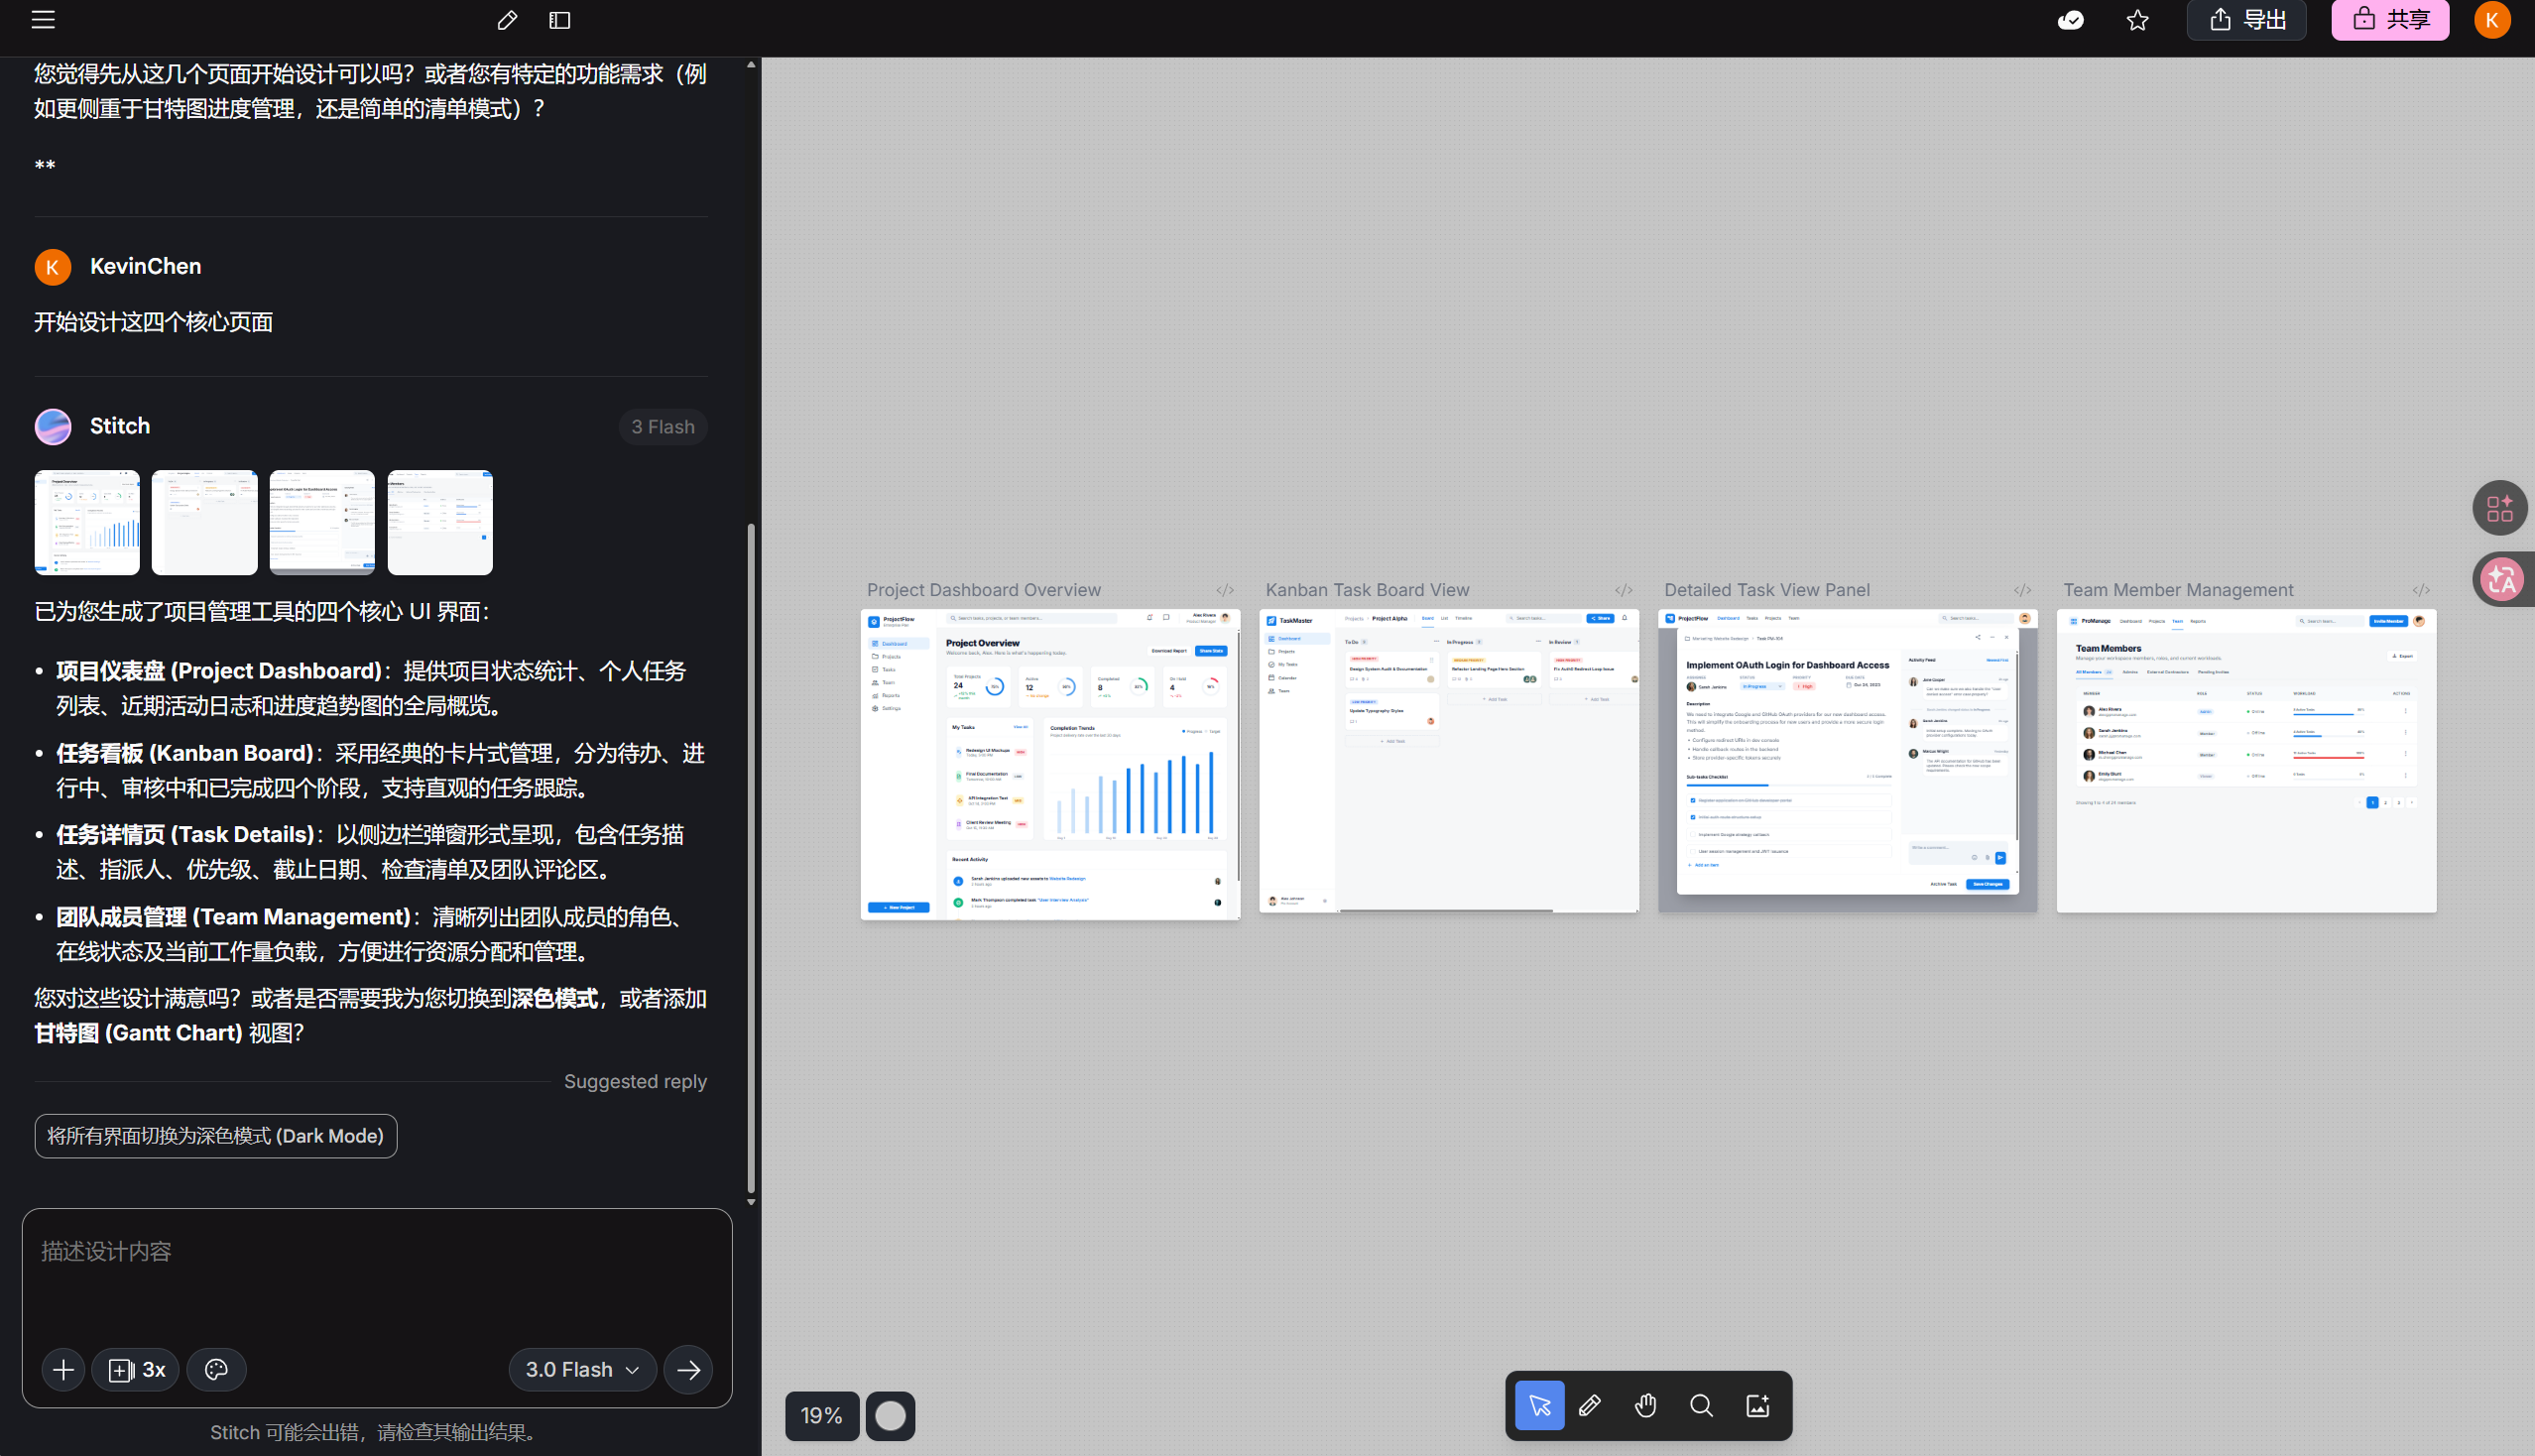Toggle the canvas theme circle button
The image size is (2535, 1456).
tap(890, 1415)
